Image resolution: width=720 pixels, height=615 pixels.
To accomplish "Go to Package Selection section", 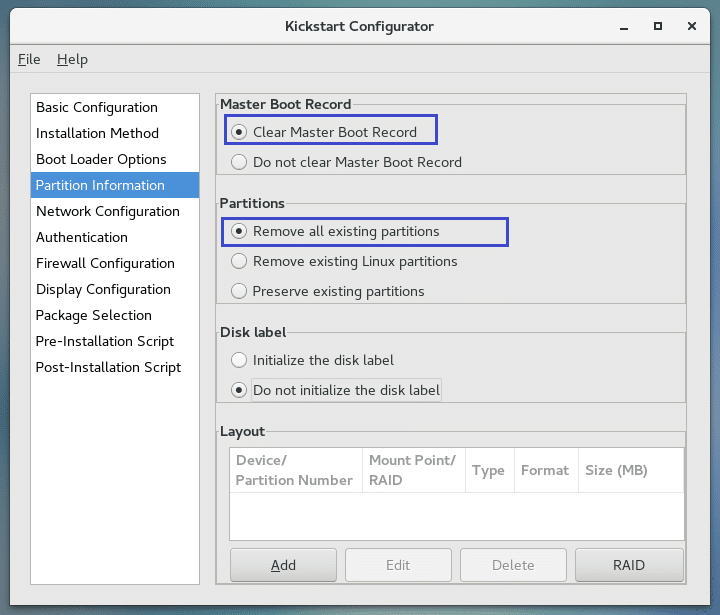I will 94,315.
